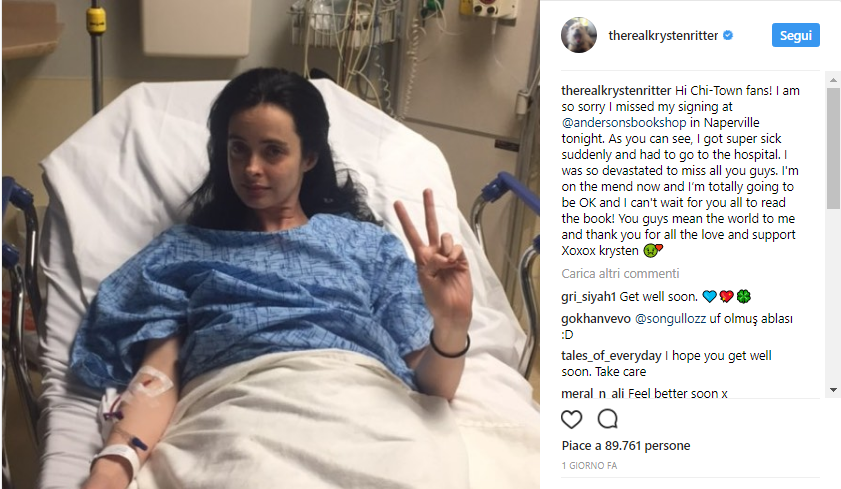Open meral_n_ali commenter profile
The height and width of the screenshot is (489, 841).
(593, 394)
